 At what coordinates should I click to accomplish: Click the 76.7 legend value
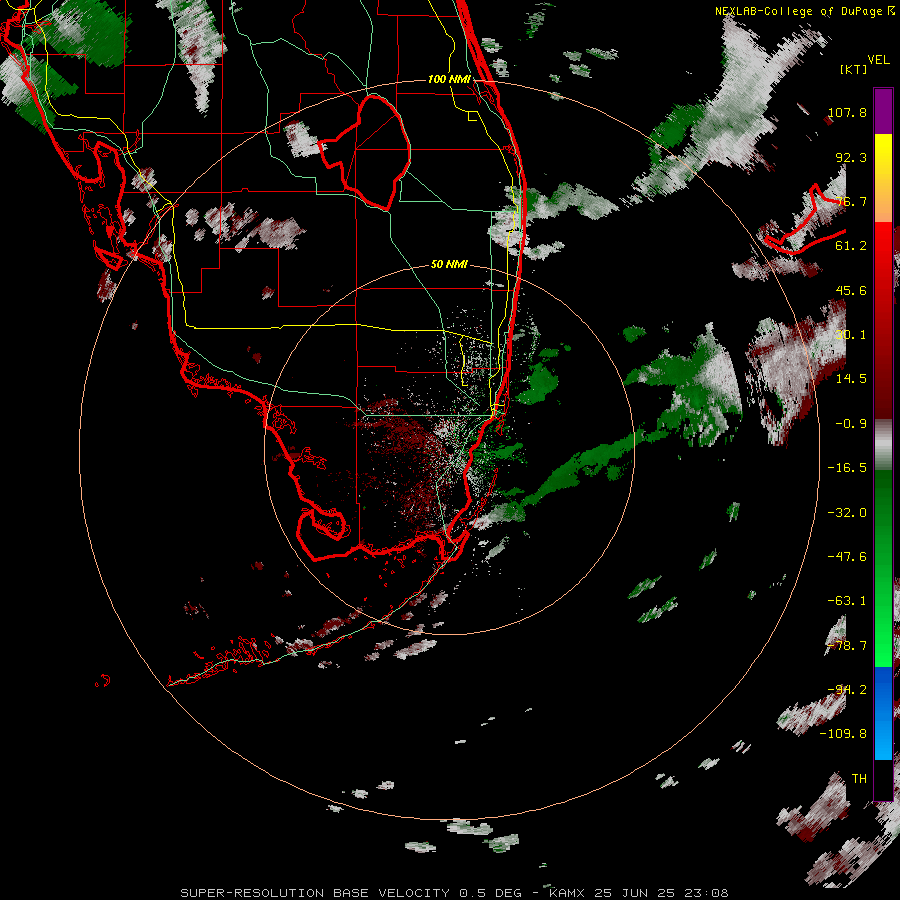pos(851,201)
